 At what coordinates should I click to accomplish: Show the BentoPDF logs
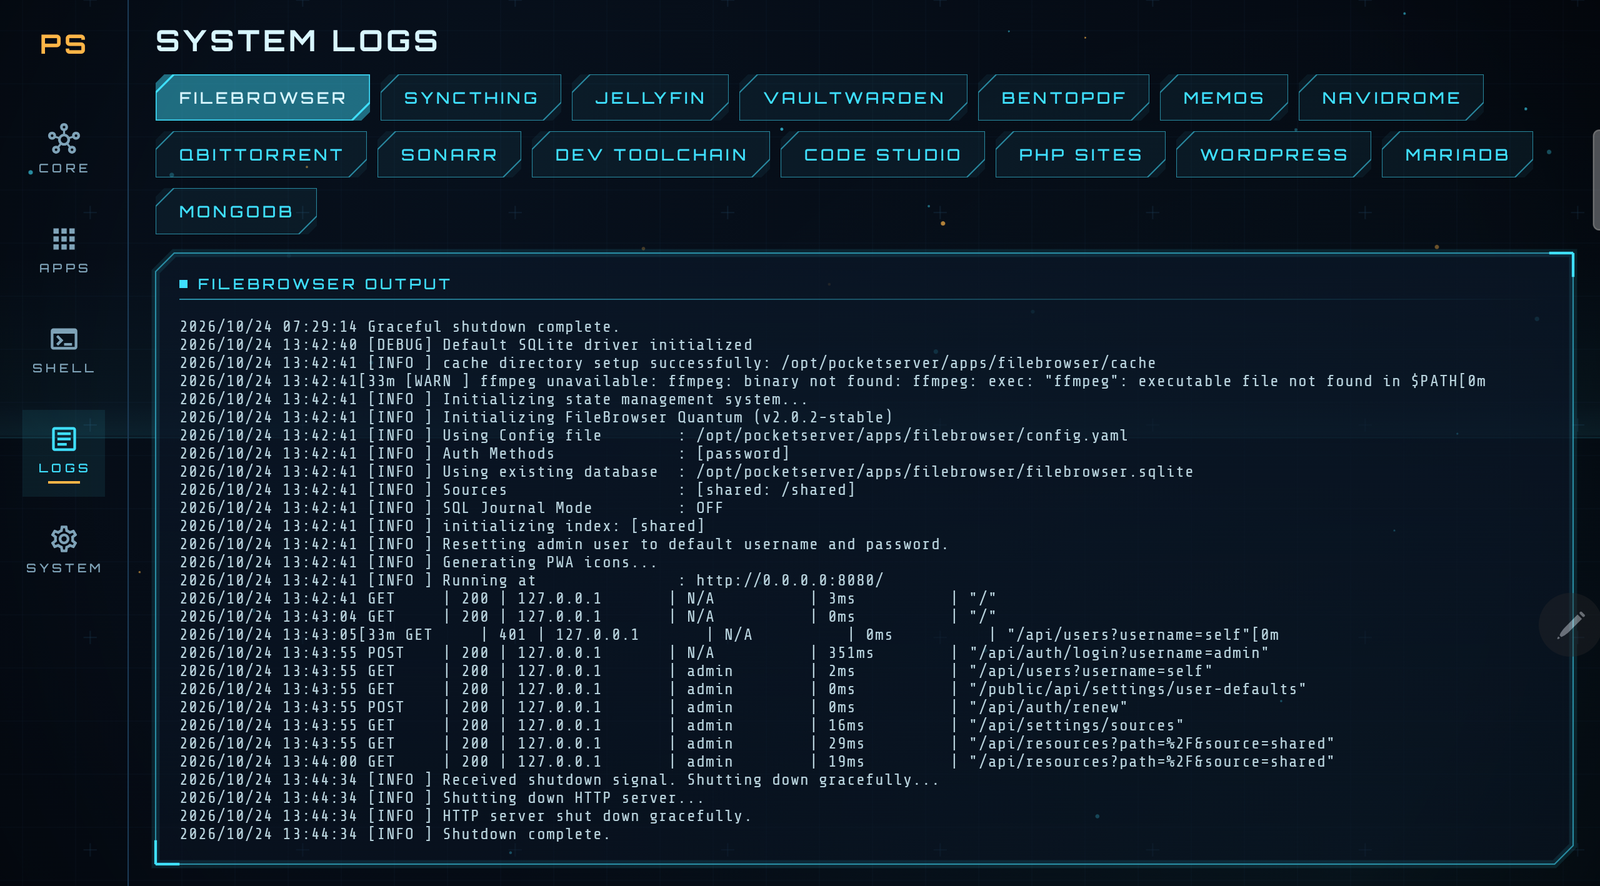(1064, 98)
